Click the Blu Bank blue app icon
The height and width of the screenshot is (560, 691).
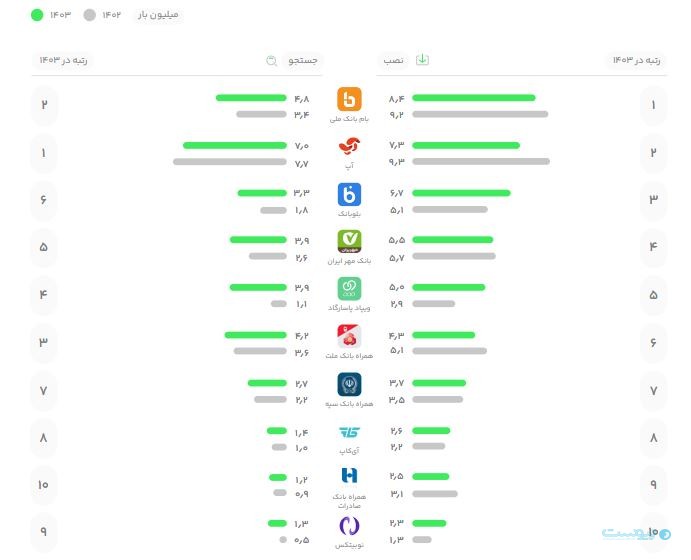click(x=349, y=194)
